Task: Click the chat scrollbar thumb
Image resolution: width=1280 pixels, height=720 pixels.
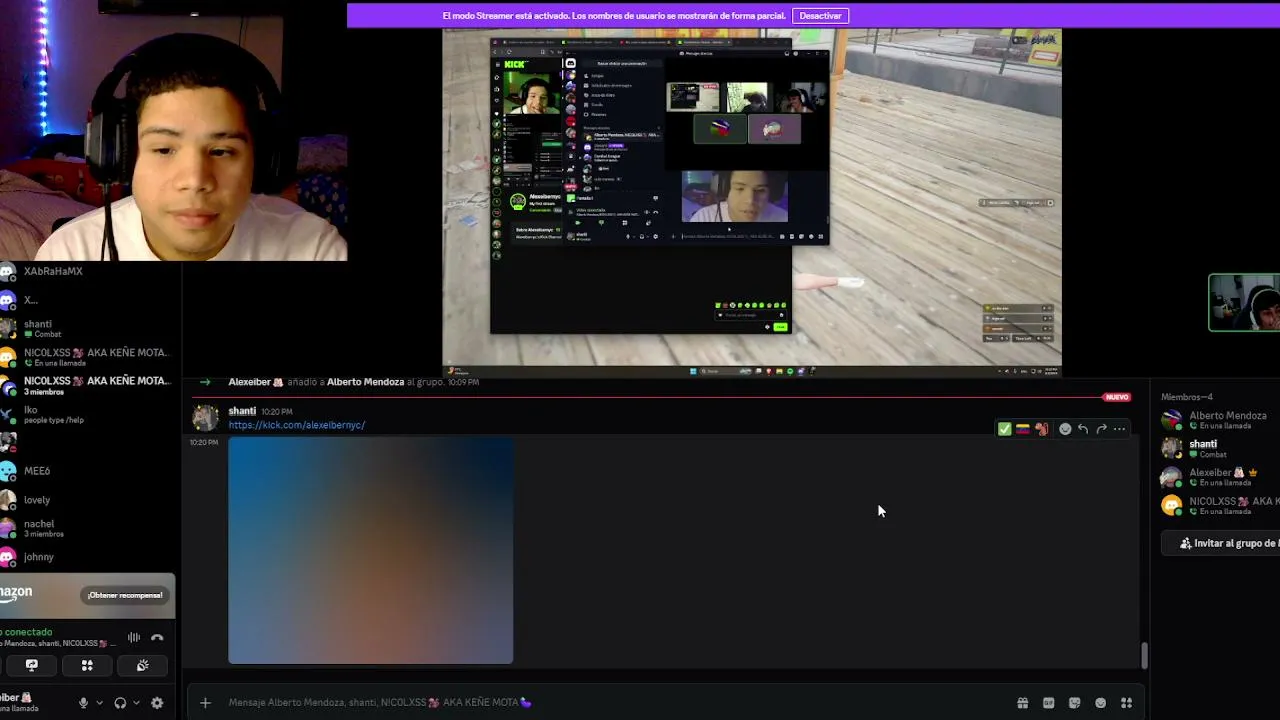Action: 1144,655
